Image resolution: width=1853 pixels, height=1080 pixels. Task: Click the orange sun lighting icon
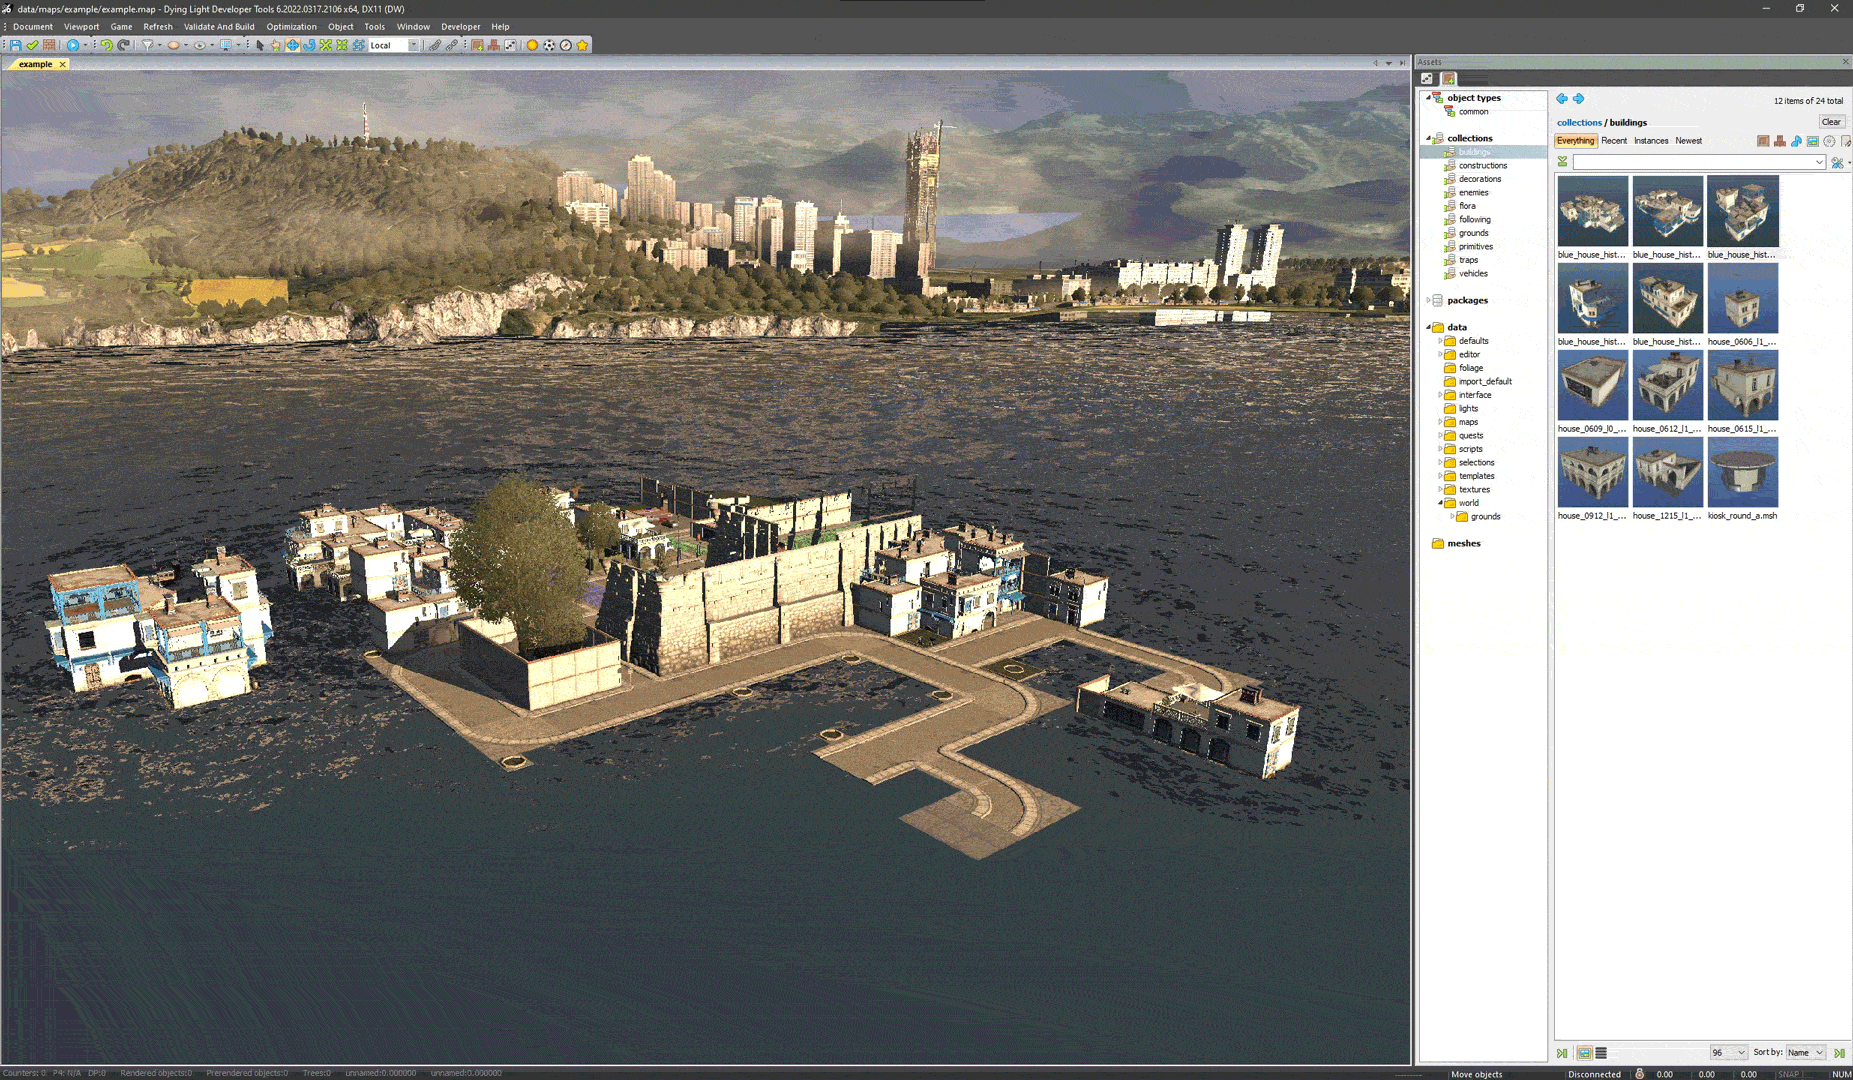(x=532, y=45)
